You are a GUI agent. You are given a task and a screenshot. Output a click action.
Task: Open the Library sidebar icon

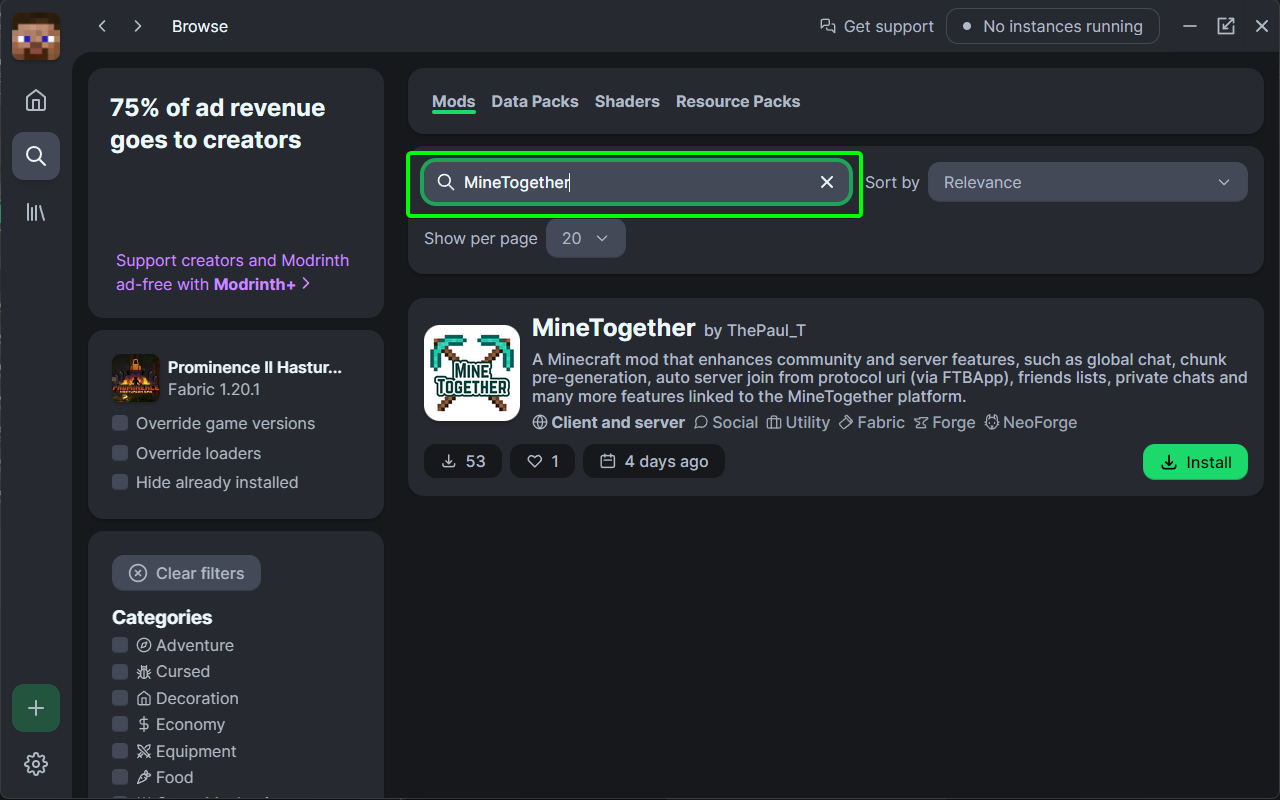(x=36, y=212)
